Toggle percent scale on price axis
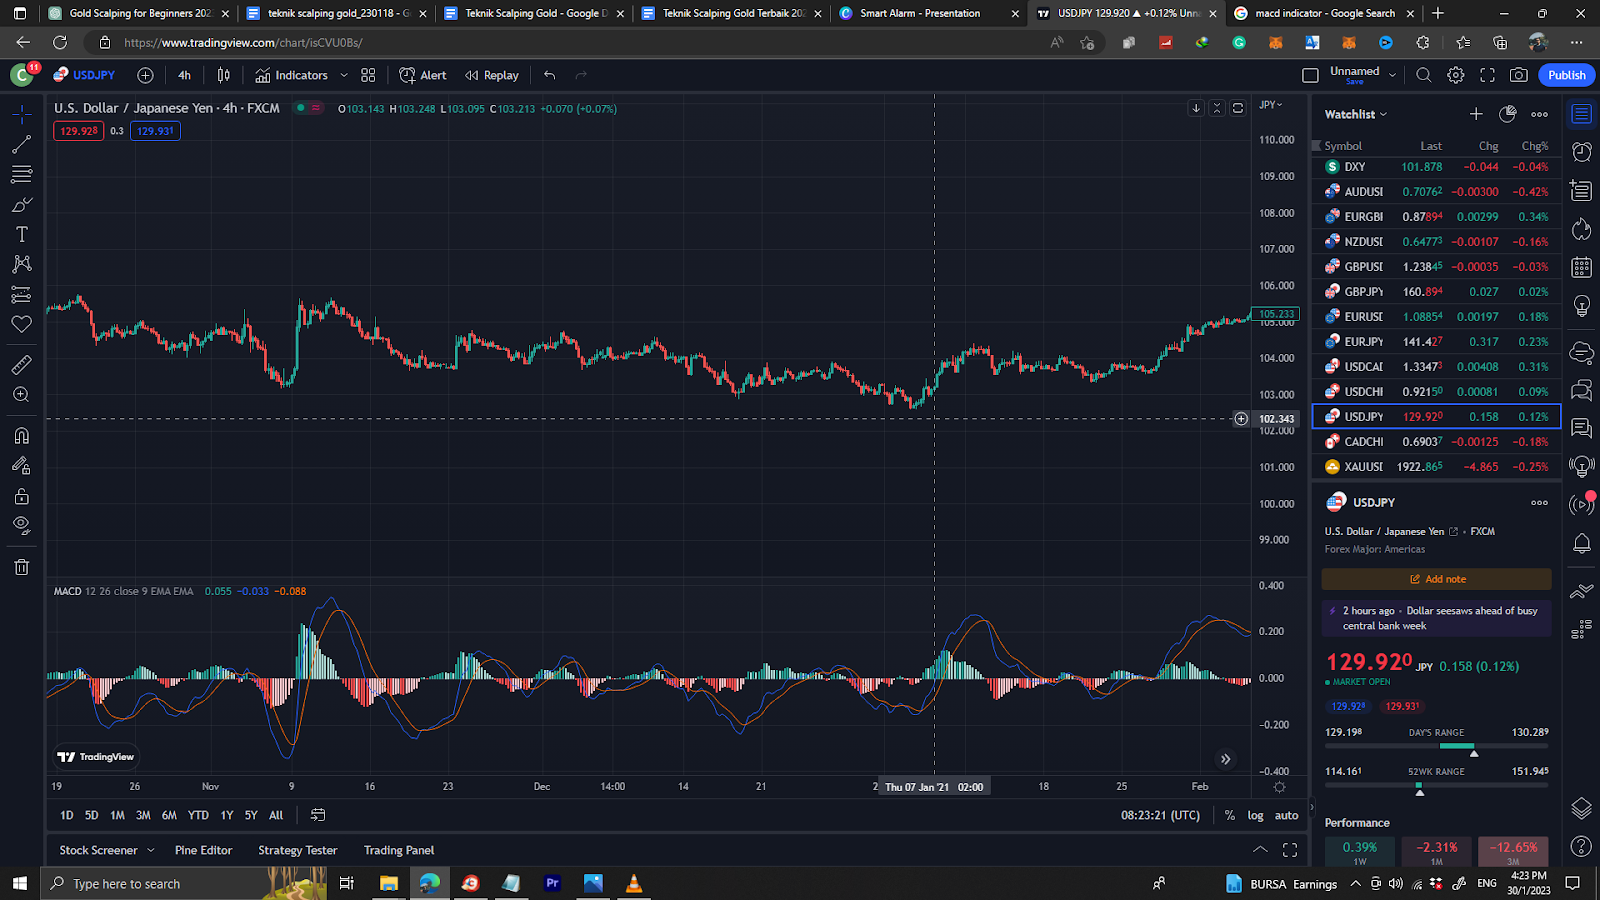The height and width of the screenshot is (900, 1600). [x=1230, y=815]
